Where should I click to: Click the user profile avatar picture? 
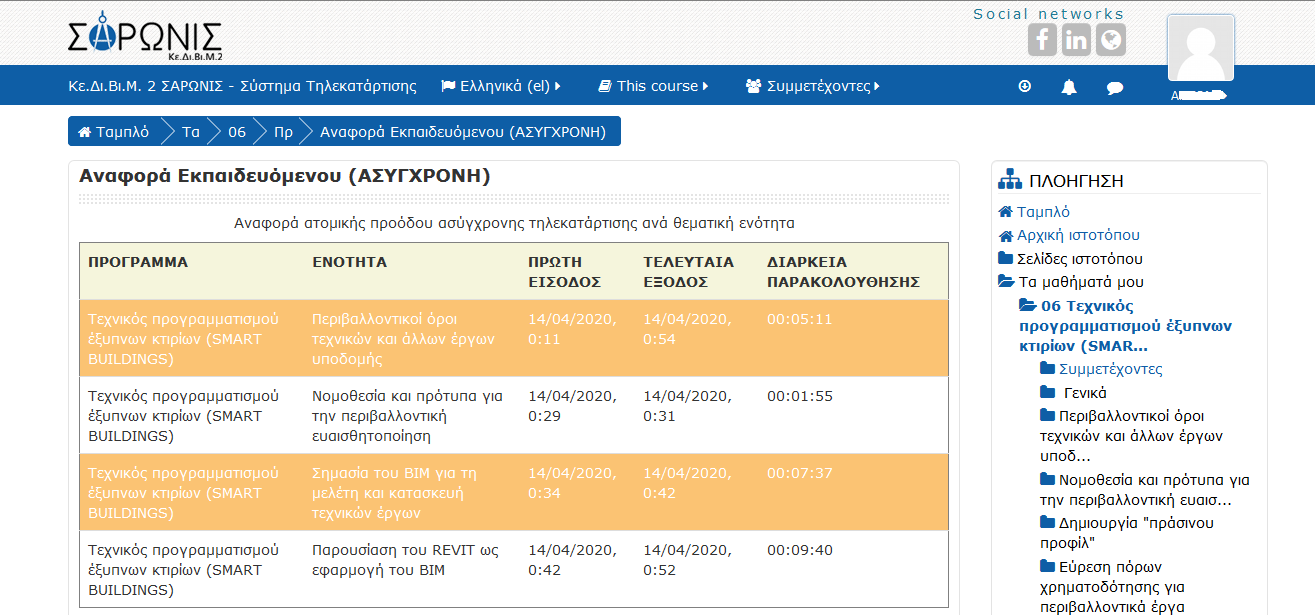pyautogui.click(x=1200, y=48)
